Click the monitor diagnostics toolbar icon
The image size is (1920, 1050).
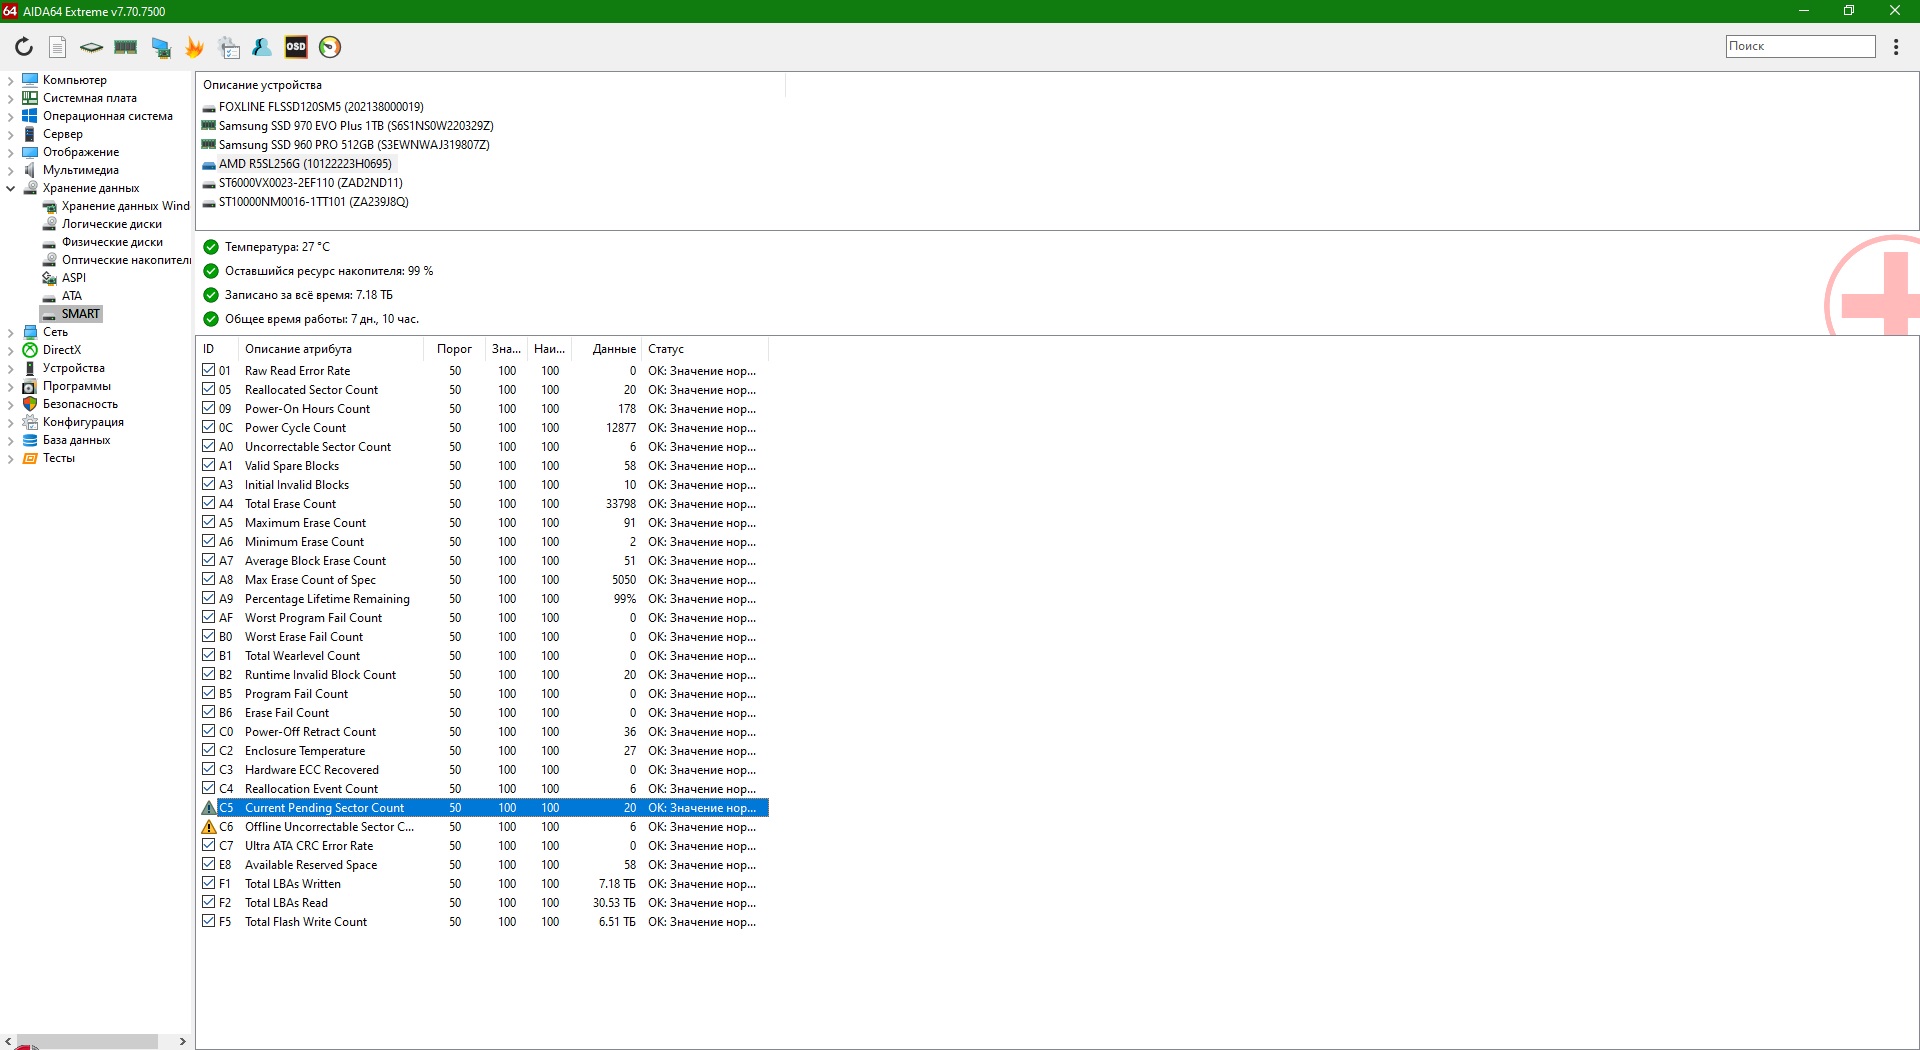click(x=160, y=47)
